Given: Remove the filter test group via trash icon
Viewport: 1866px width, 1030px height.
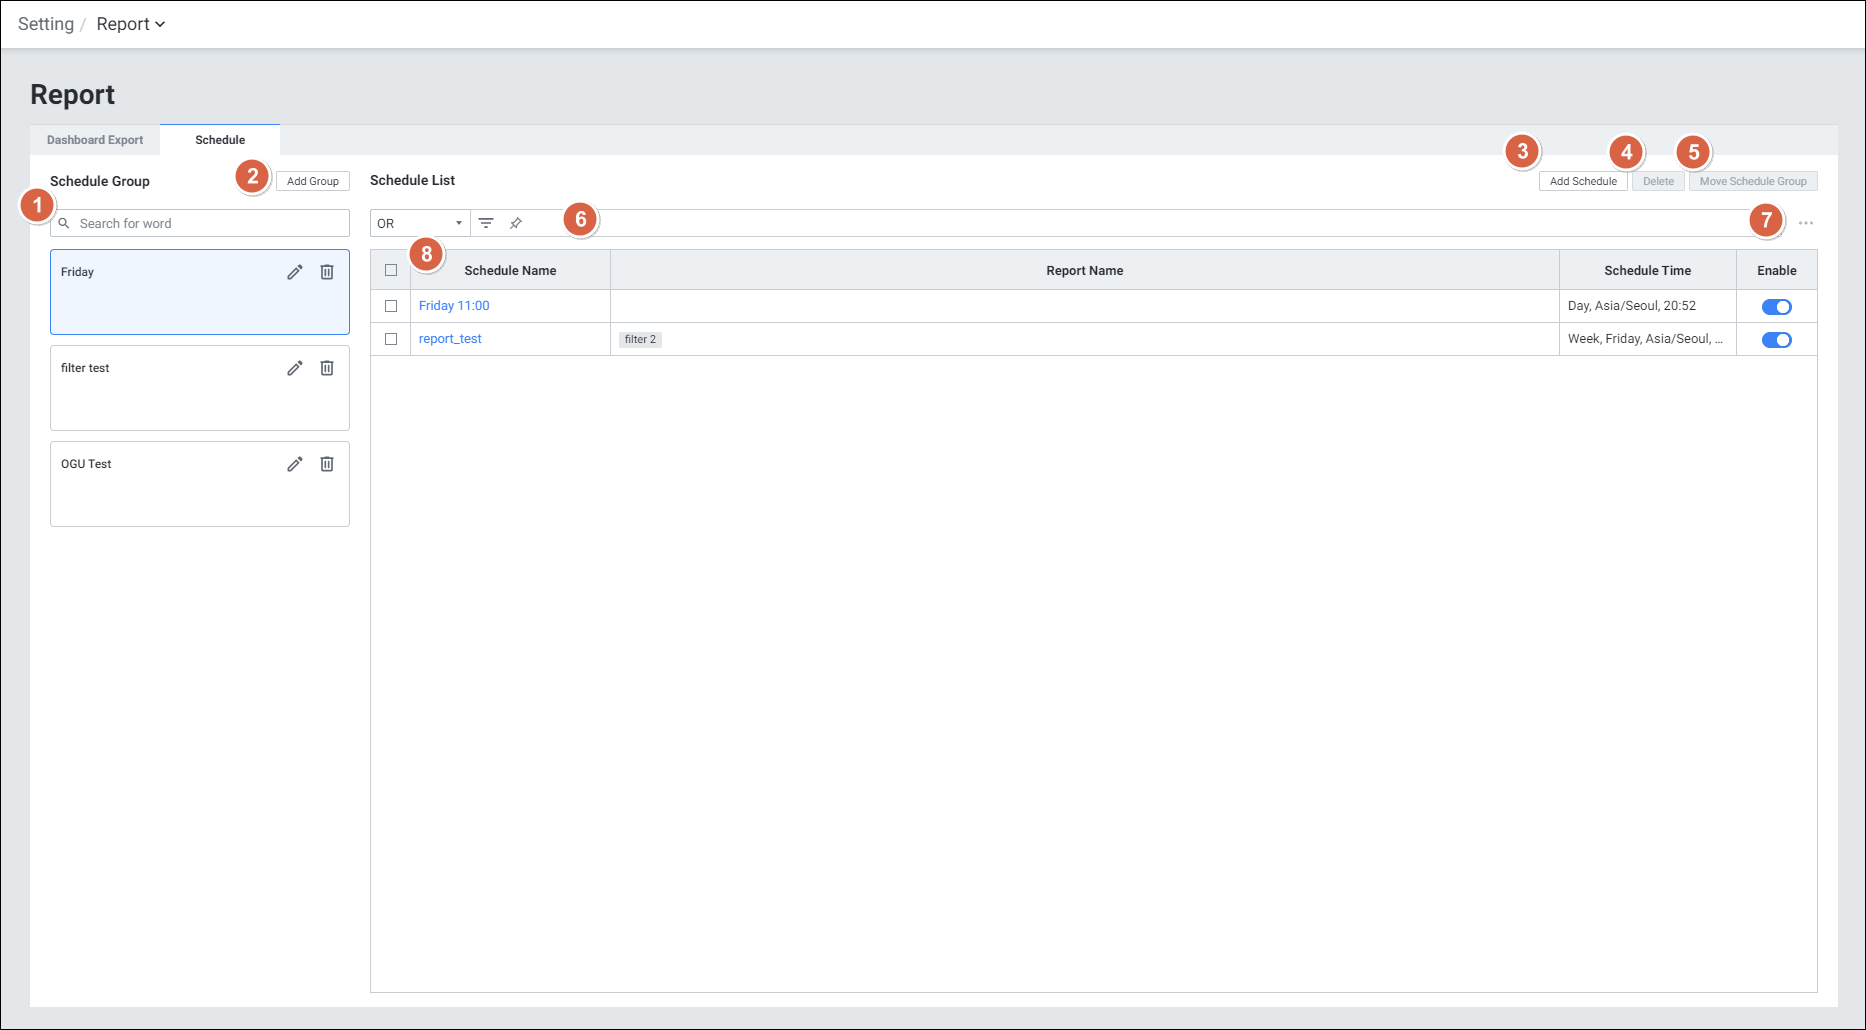Looking at the screenshot, I should [327, 368].
